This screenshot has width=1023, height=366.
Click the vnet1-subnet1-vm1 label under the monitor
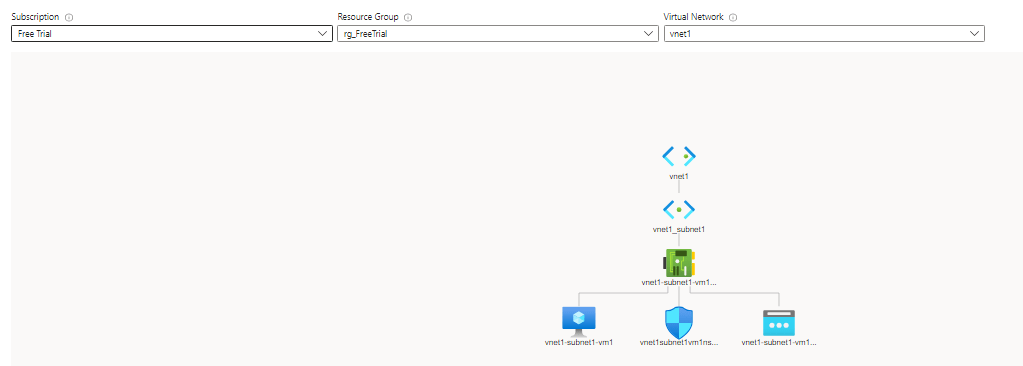tap(579, 342)
